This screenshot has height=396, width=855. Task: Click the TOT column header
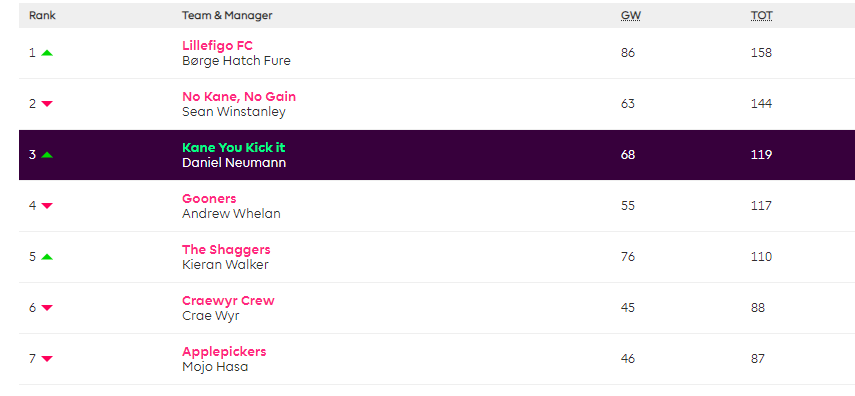coord(761,16)
